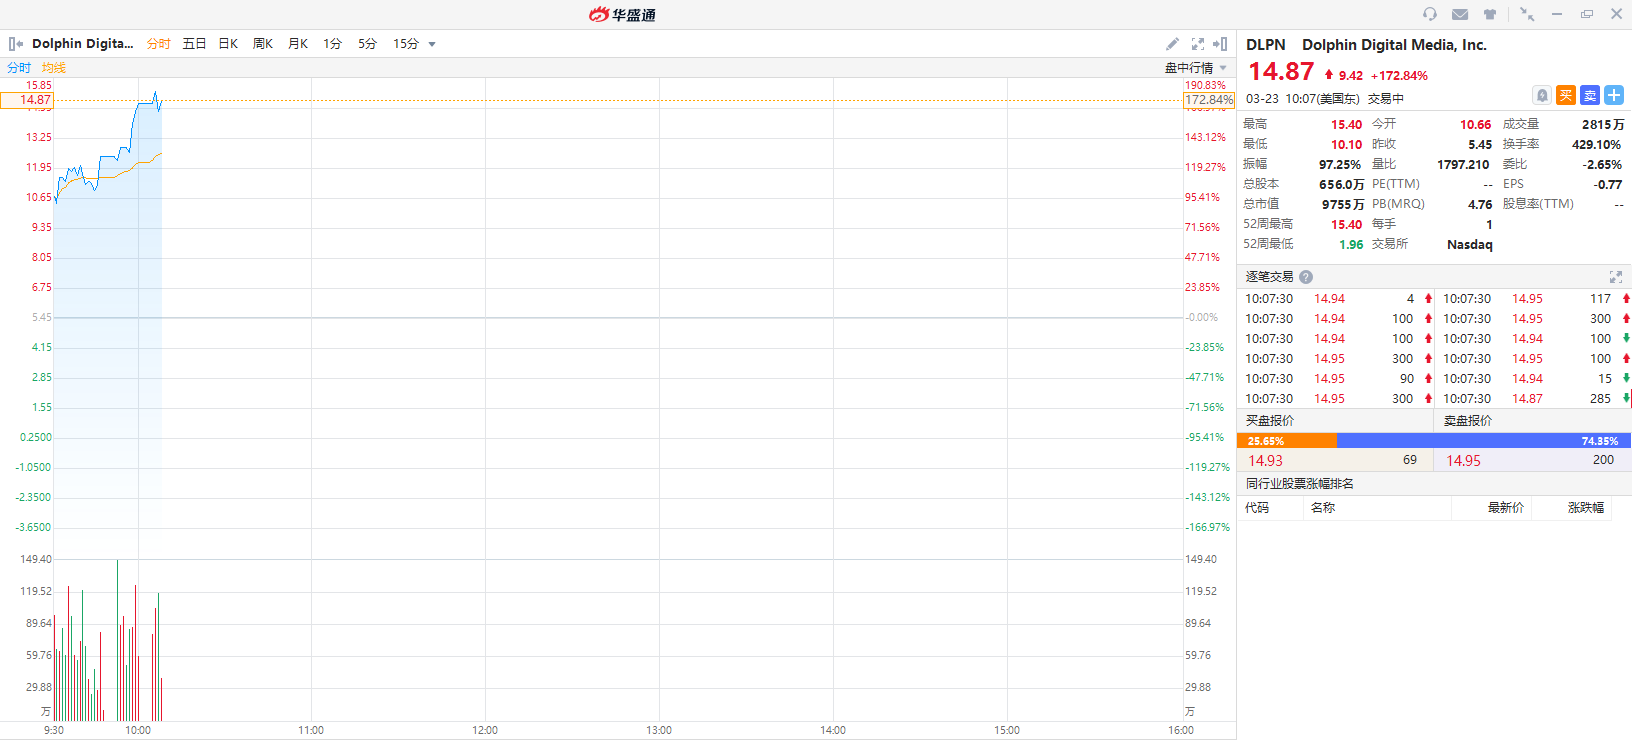Click the DLPN ticker symbol
The image size is (1632, 740).
[x=1266, y=45]
